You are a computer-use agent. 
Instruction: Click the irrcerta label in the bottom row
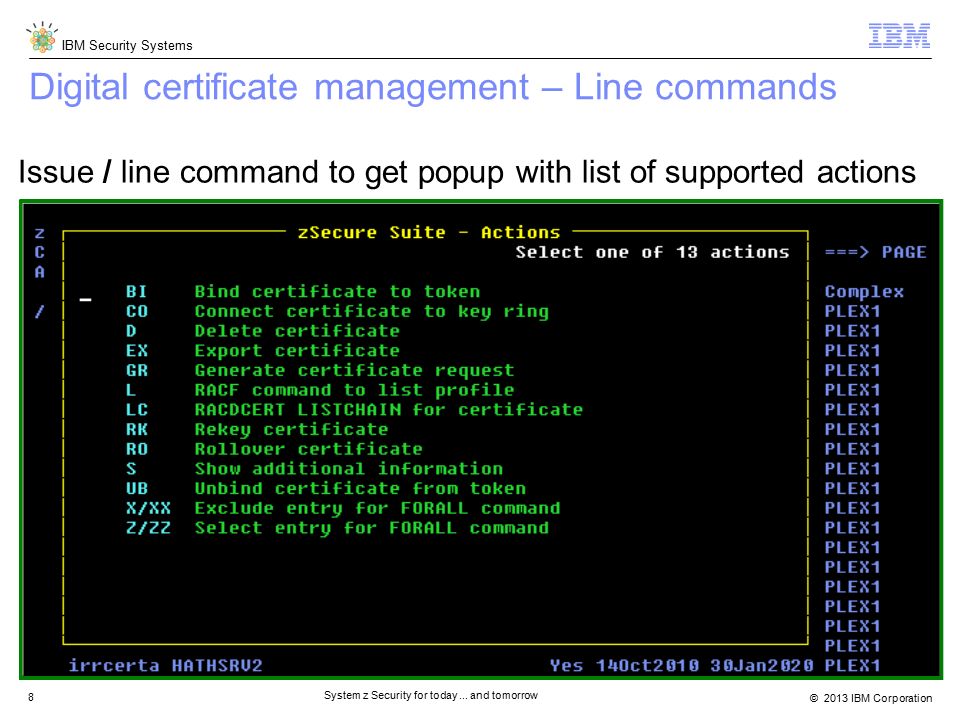pyautogui.click(x=114, y=666)
